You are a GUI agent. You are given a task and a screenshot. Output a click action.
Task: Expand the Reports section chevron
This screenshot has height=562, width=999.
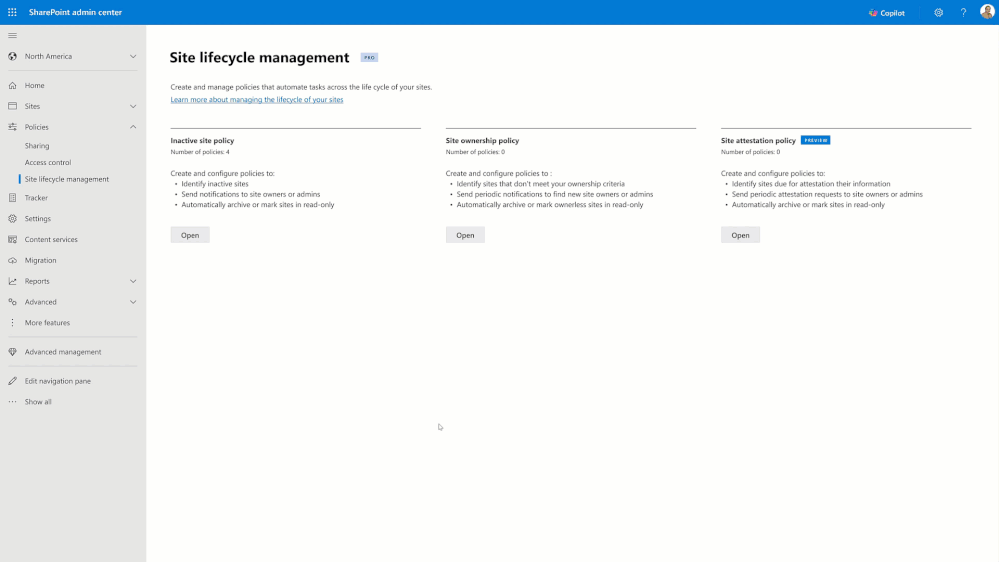click(x=133, y=281)
